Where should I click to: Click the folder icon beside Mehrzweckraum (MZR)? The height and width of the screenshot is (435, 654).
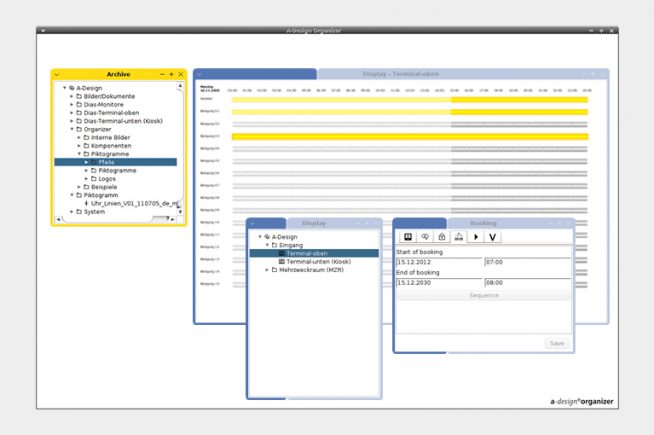[274, 270]
